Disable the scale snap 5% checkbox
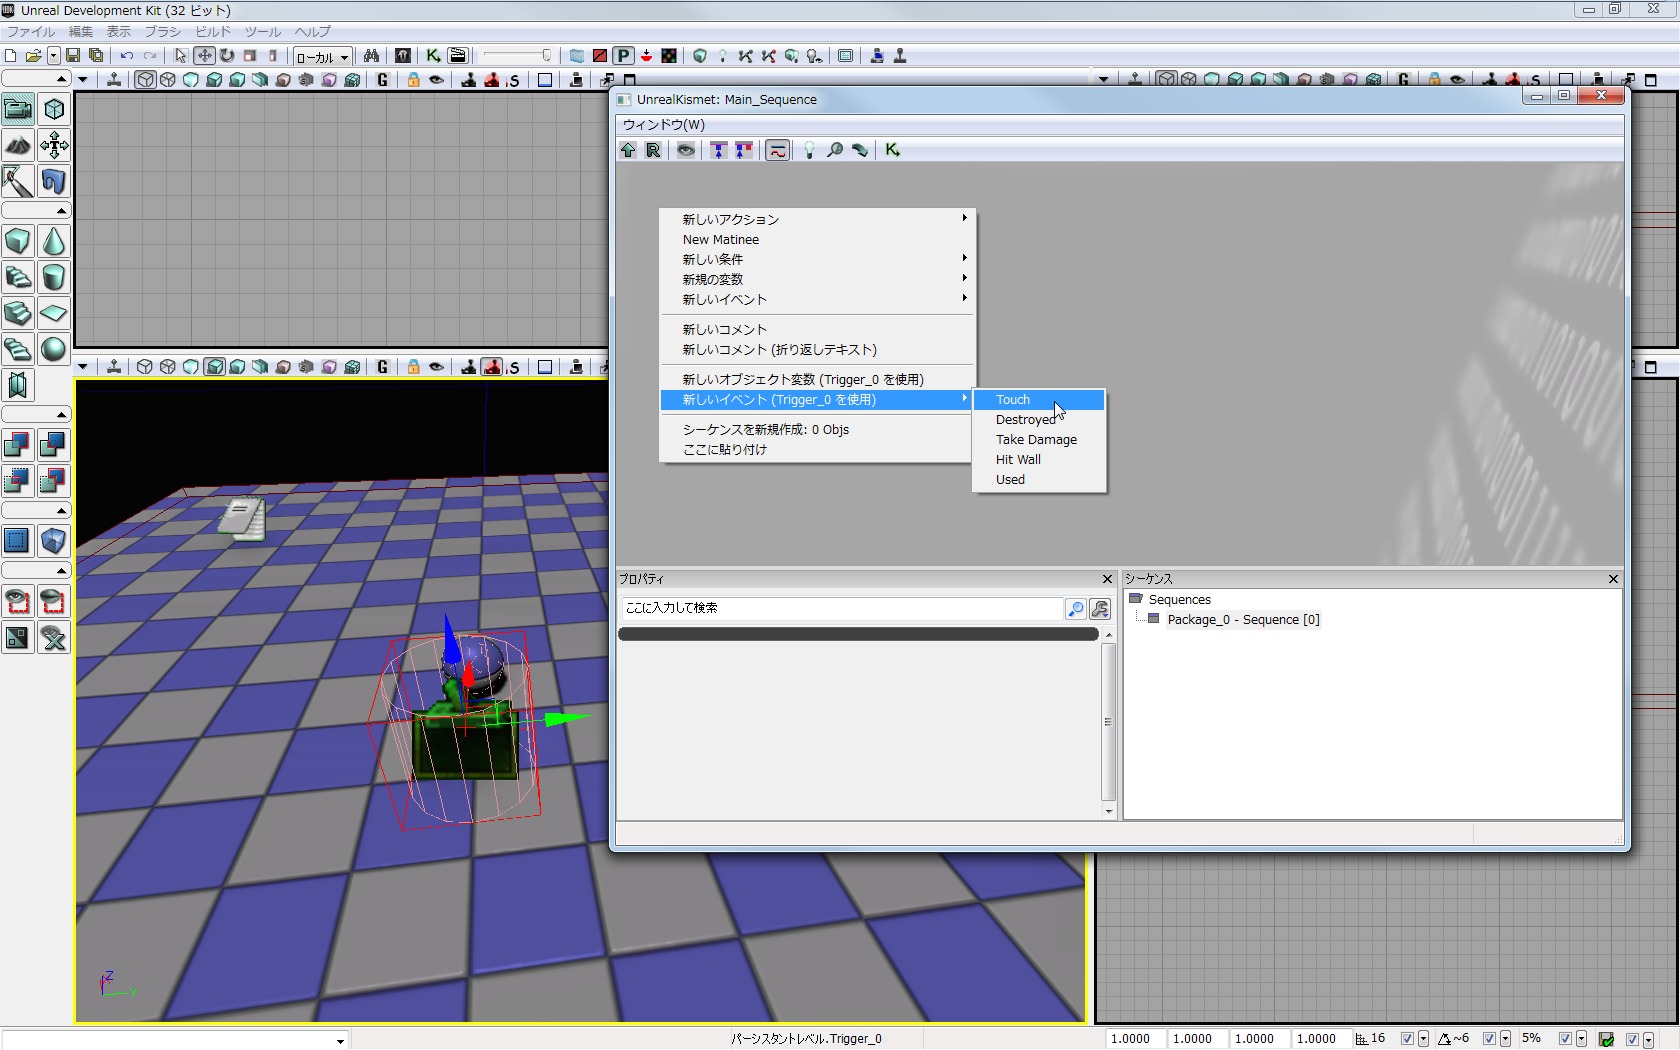 click(x=1565, y=1039)
